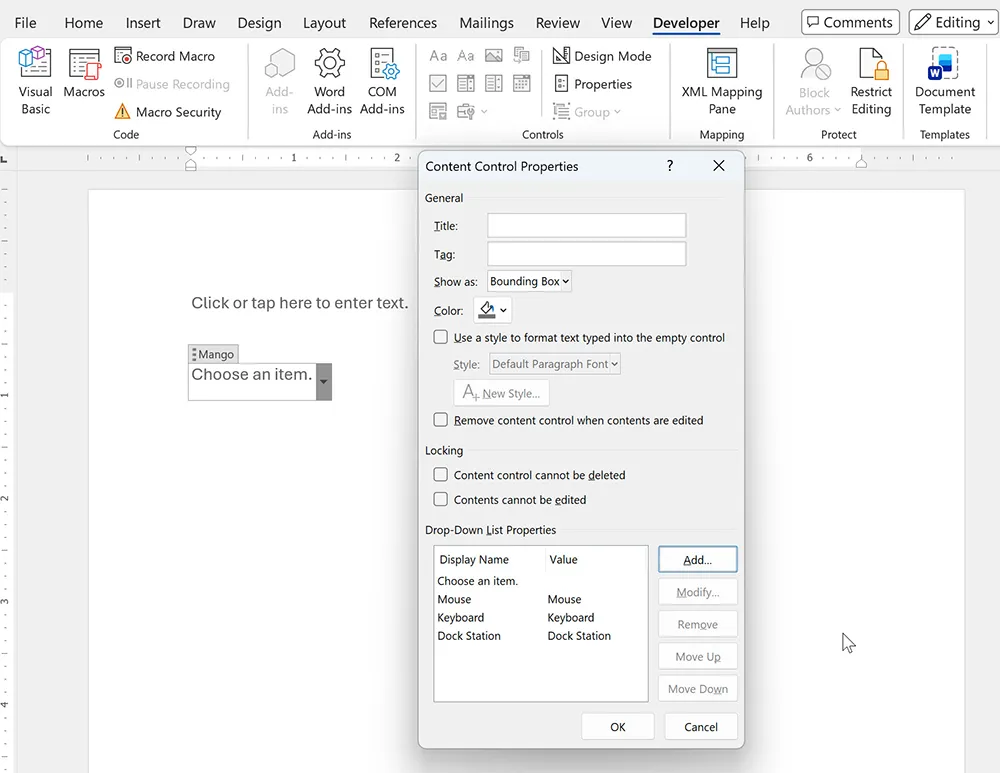The height and width of the screenshot is (773, 1000).
Task: Toggle Design Mode in the Controls group
Action: [x=601, y=56]
